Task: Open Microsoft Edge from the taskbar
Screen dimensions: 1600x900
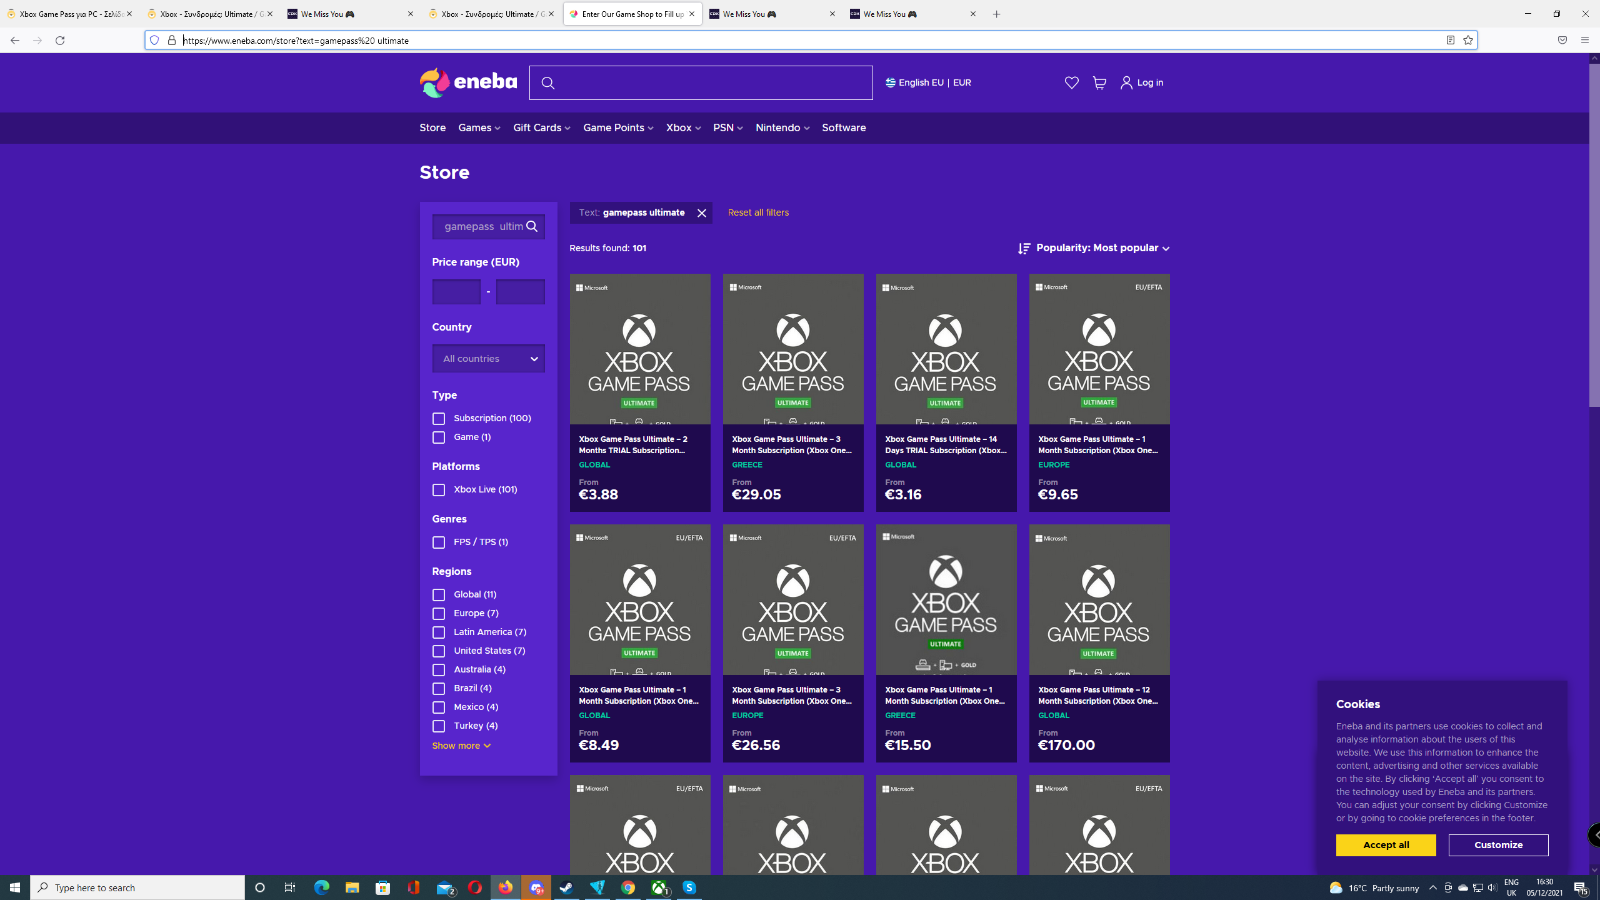Action: click(321, 887)
